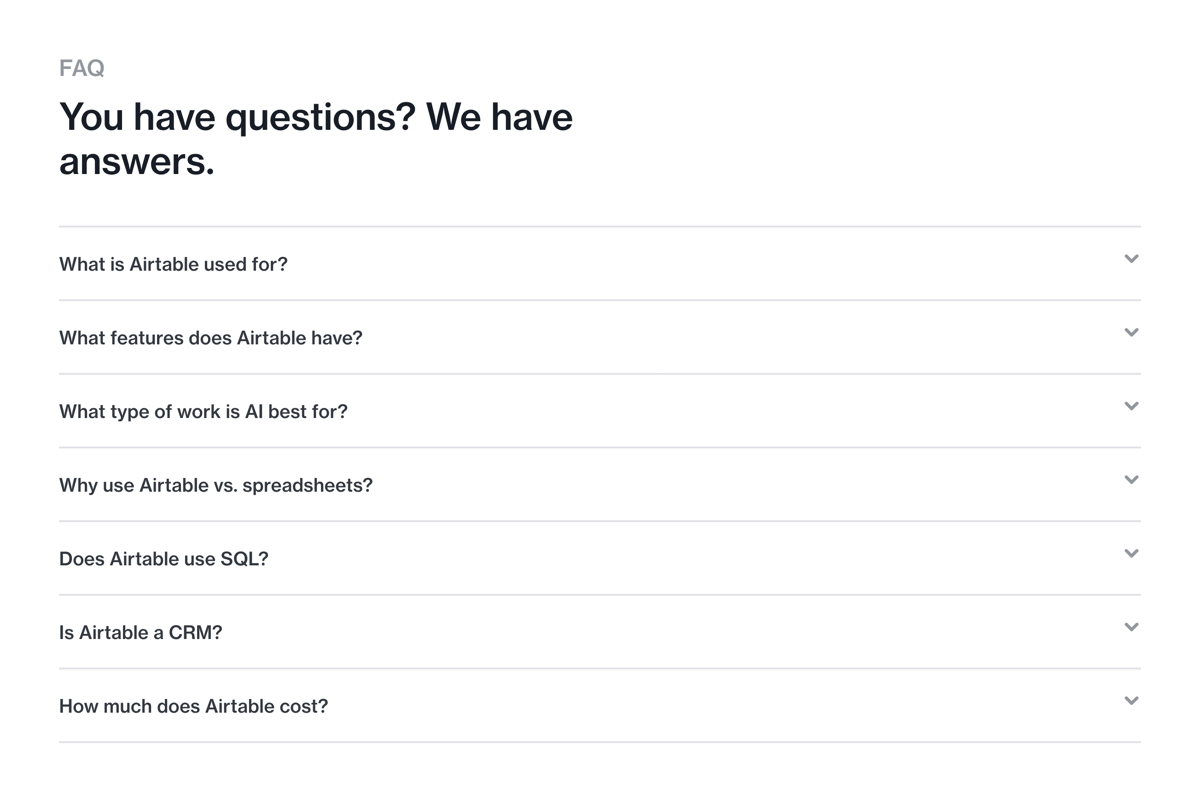Click the FAQ section label
1200x802 pixels.
point(81,68)
